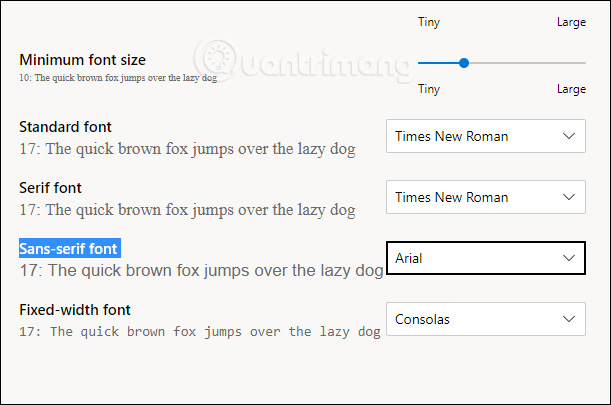Click the sample text under Standard font
Image resolution: width=611 pixels, height=405 pixels.
pyautogui.click(x=187, y=148)
